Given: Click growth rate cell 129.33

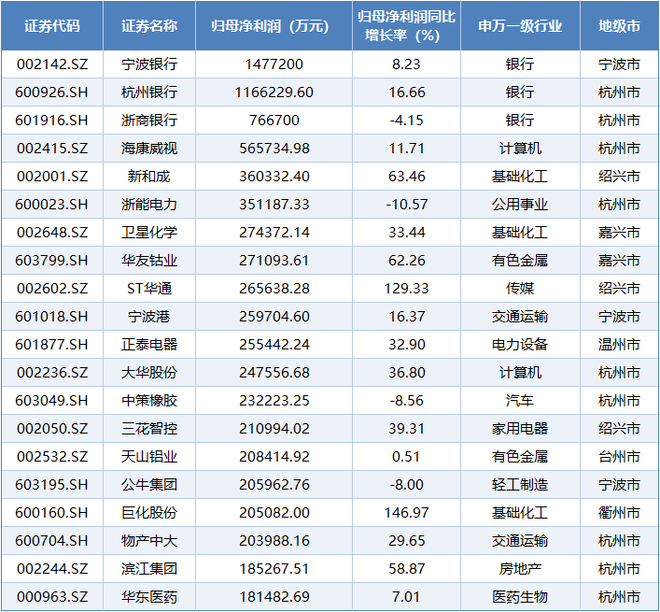Looking at the screenshot, I should [x=406, y=288].
